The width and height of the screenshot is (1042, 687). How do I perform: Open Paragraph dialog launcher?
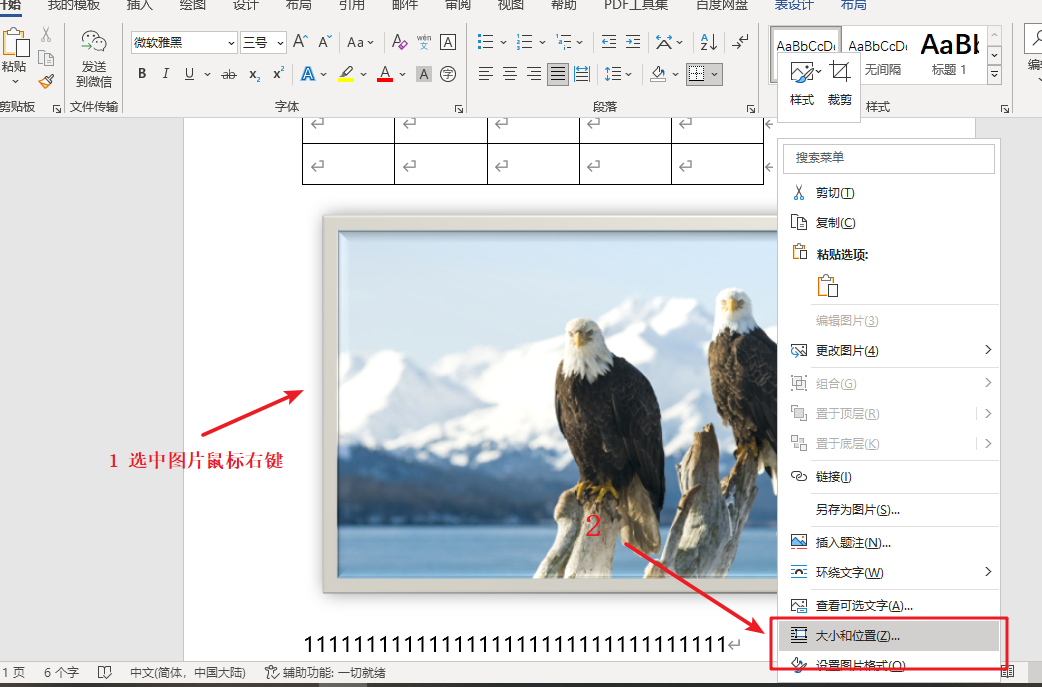tap(750, 108)
